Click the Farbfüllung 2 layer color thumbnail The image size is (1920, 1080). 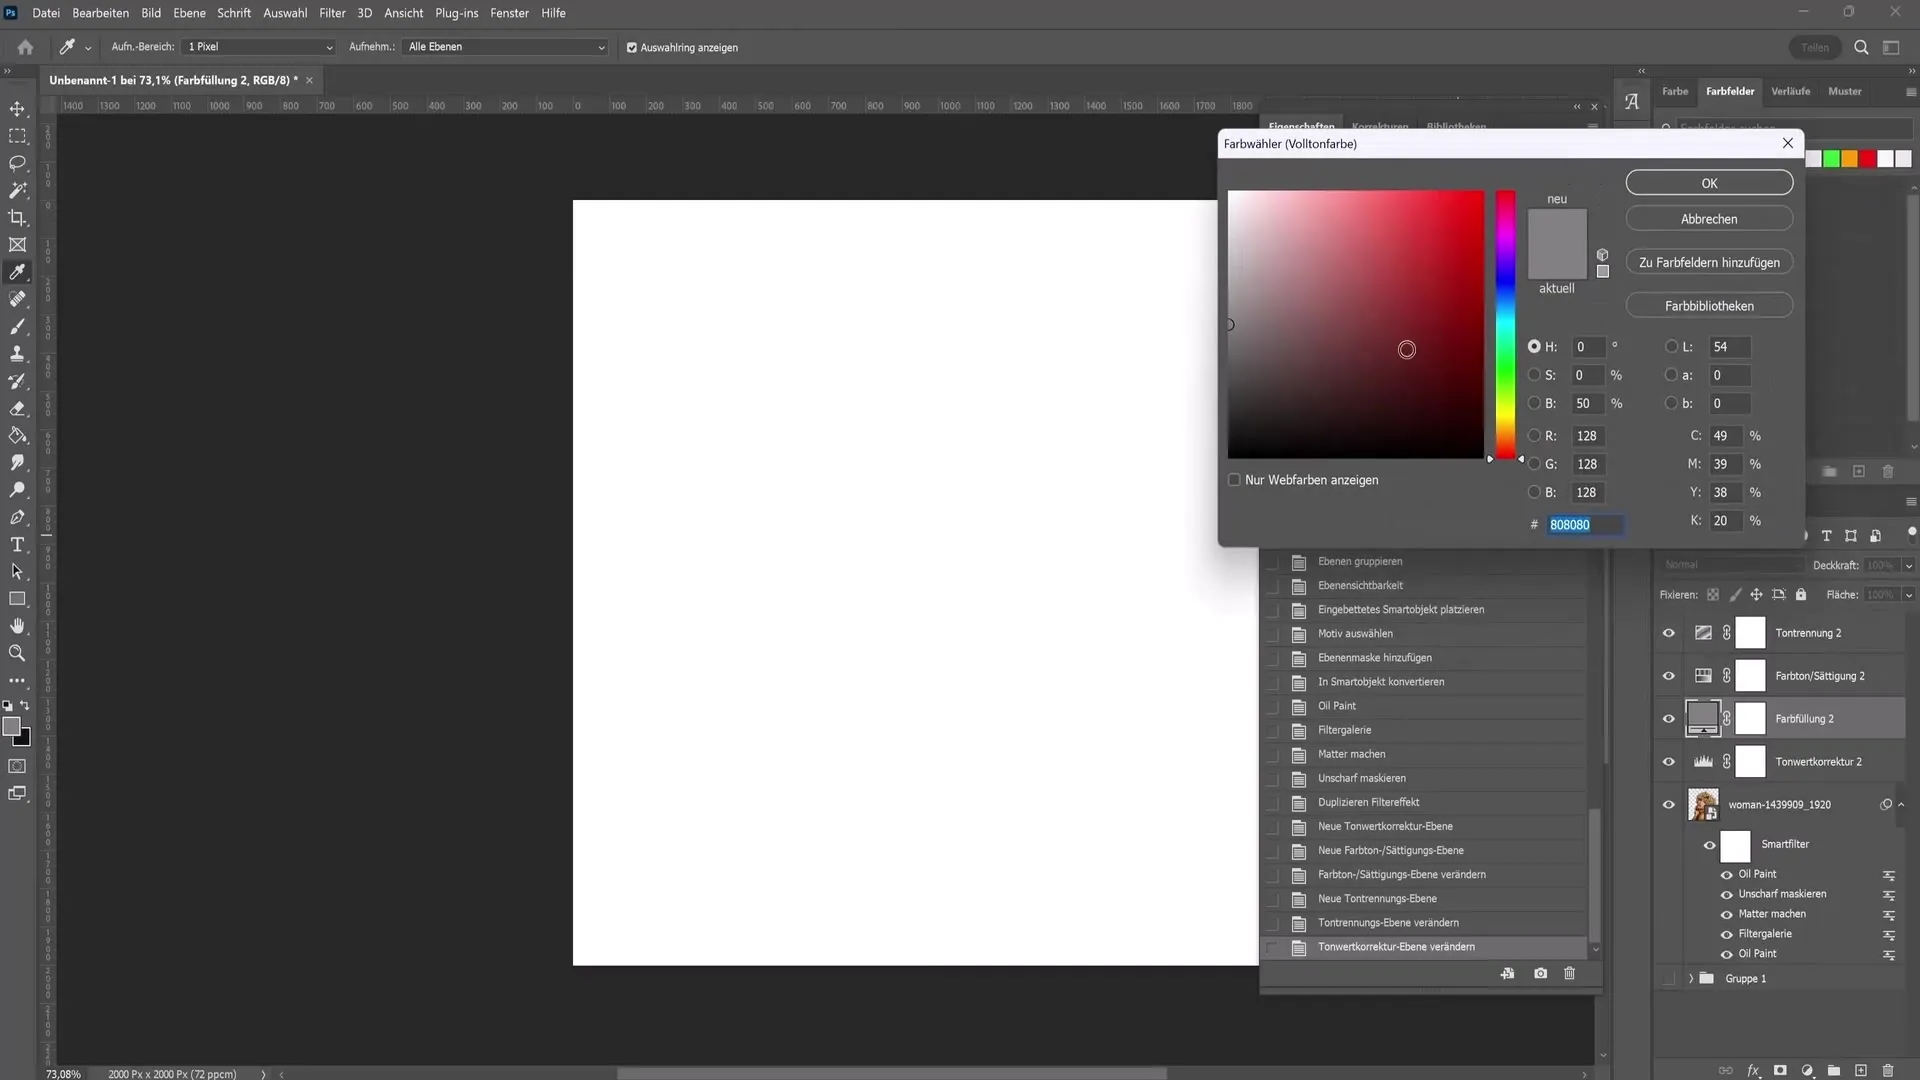tap(1702, 717)
